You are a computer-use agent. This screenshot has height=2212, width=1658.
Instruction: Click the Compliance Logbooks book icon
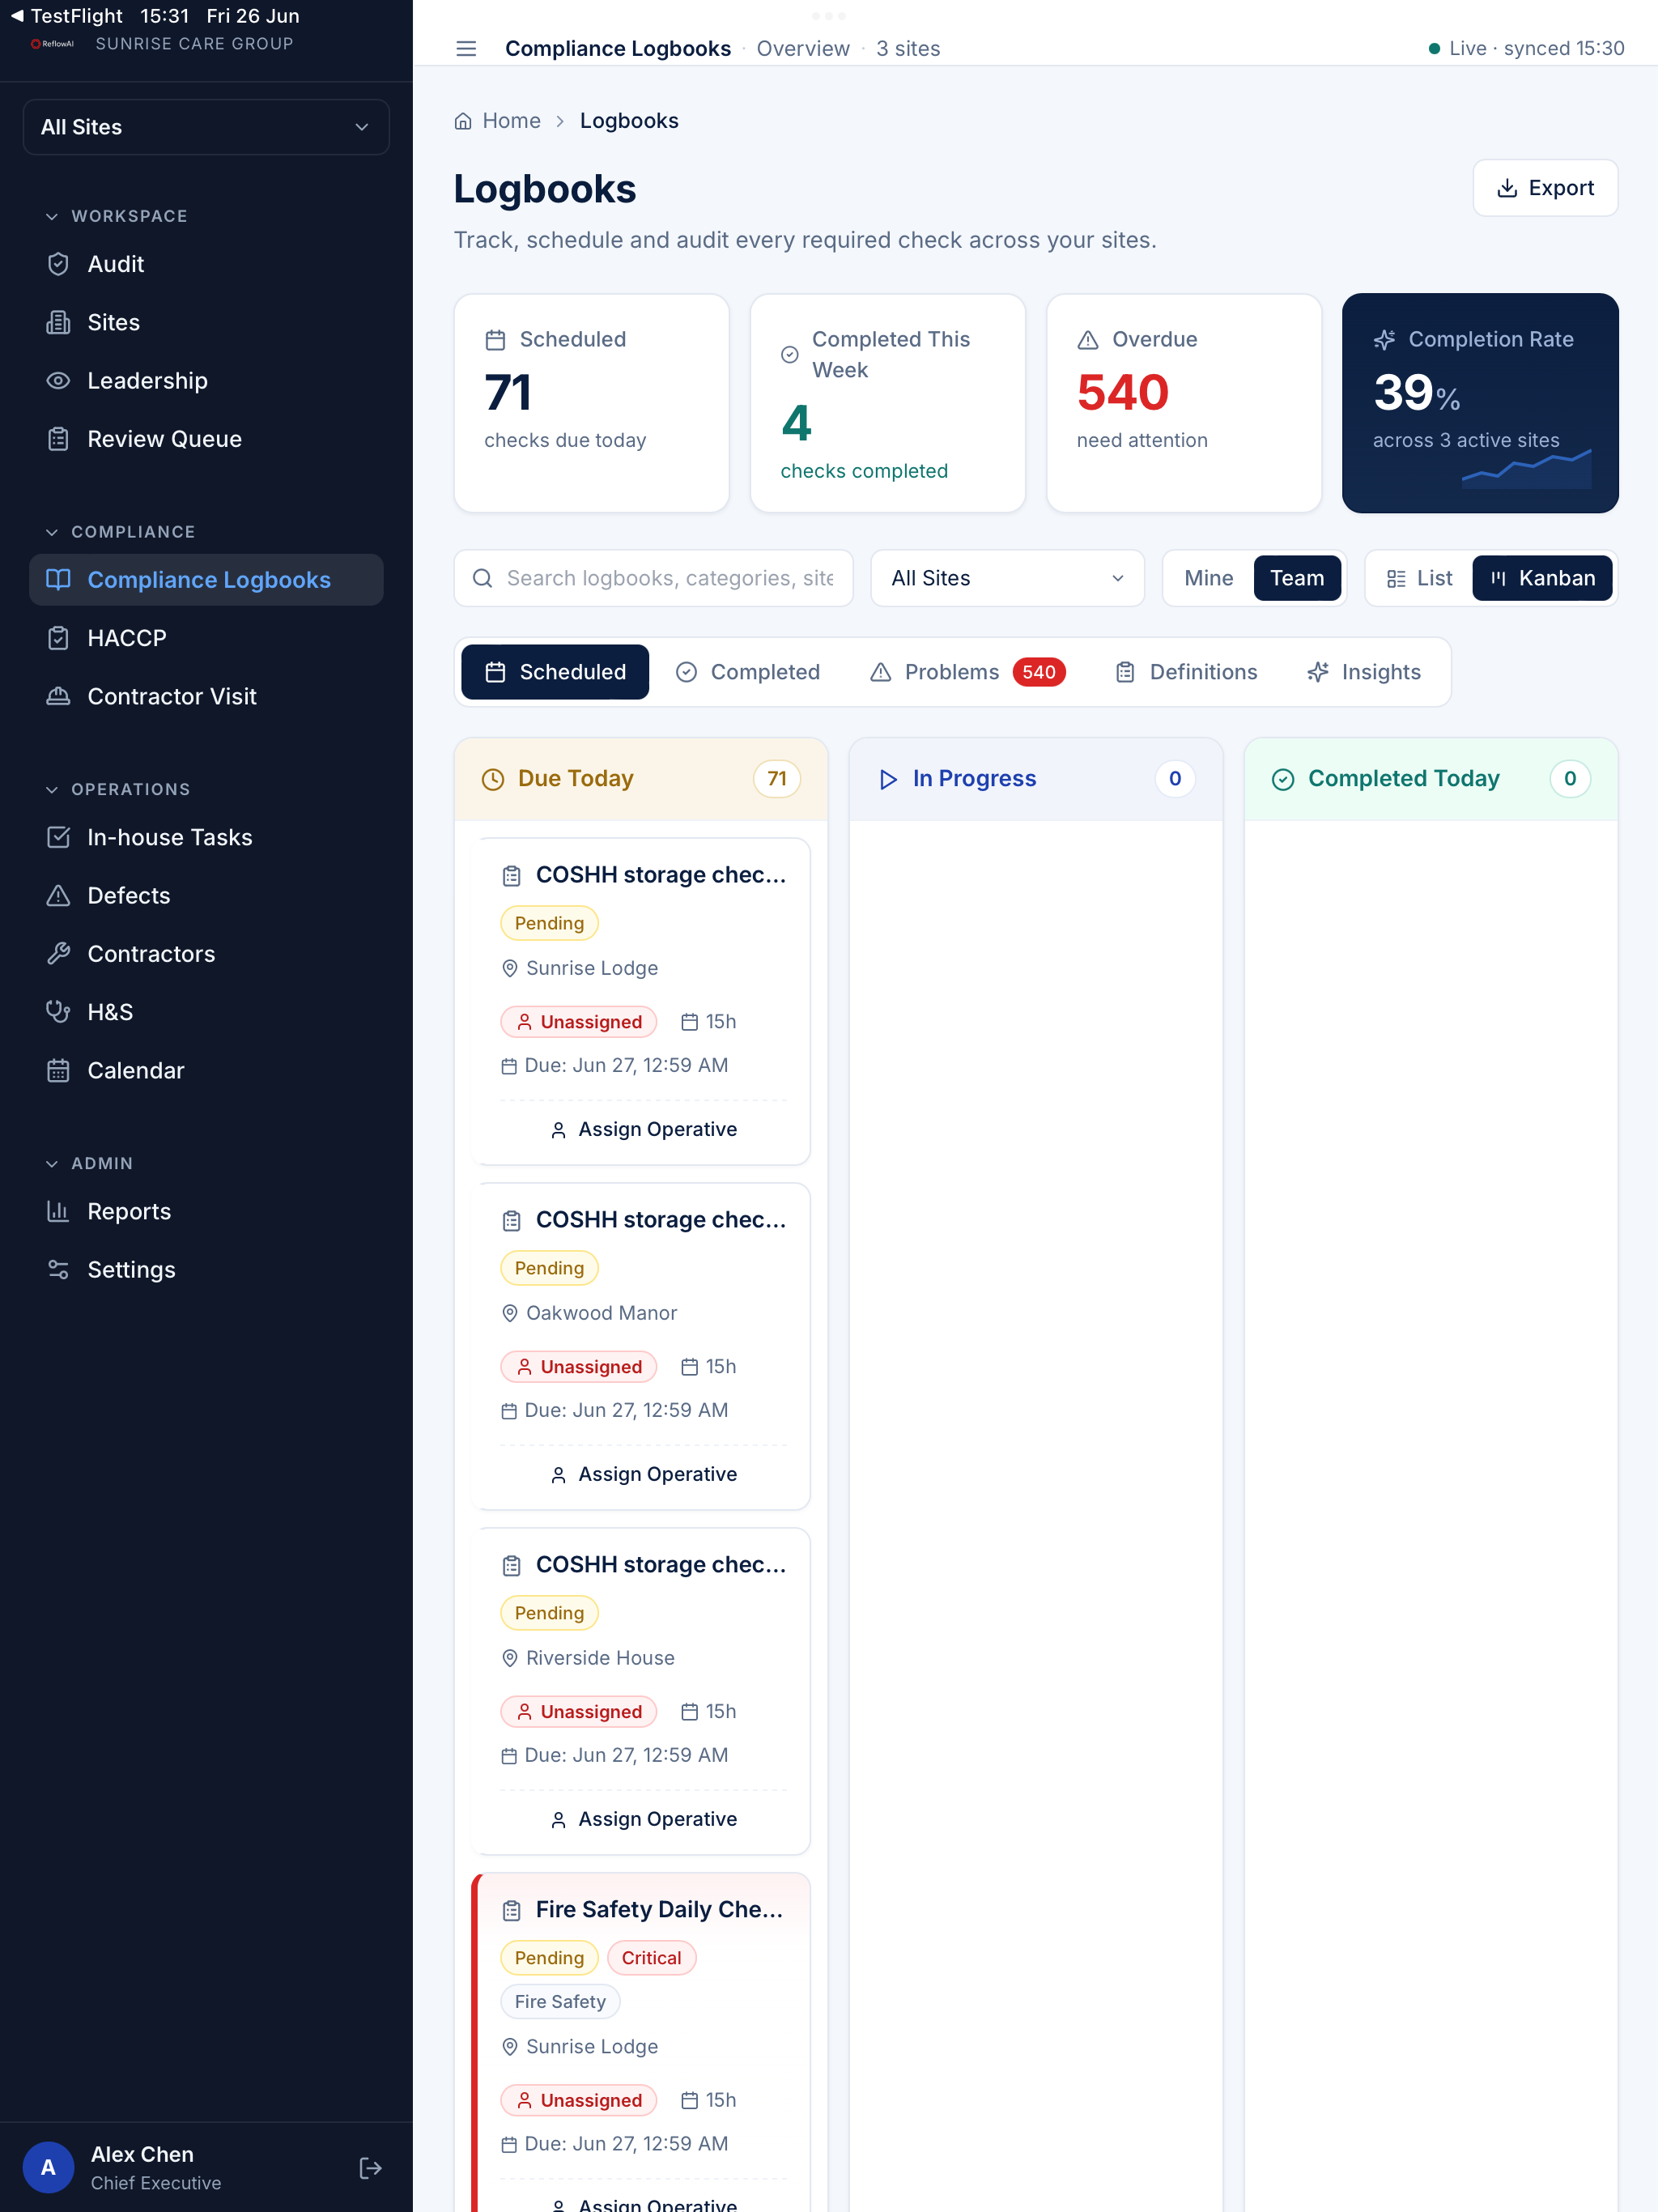click(x=58, y=580)
